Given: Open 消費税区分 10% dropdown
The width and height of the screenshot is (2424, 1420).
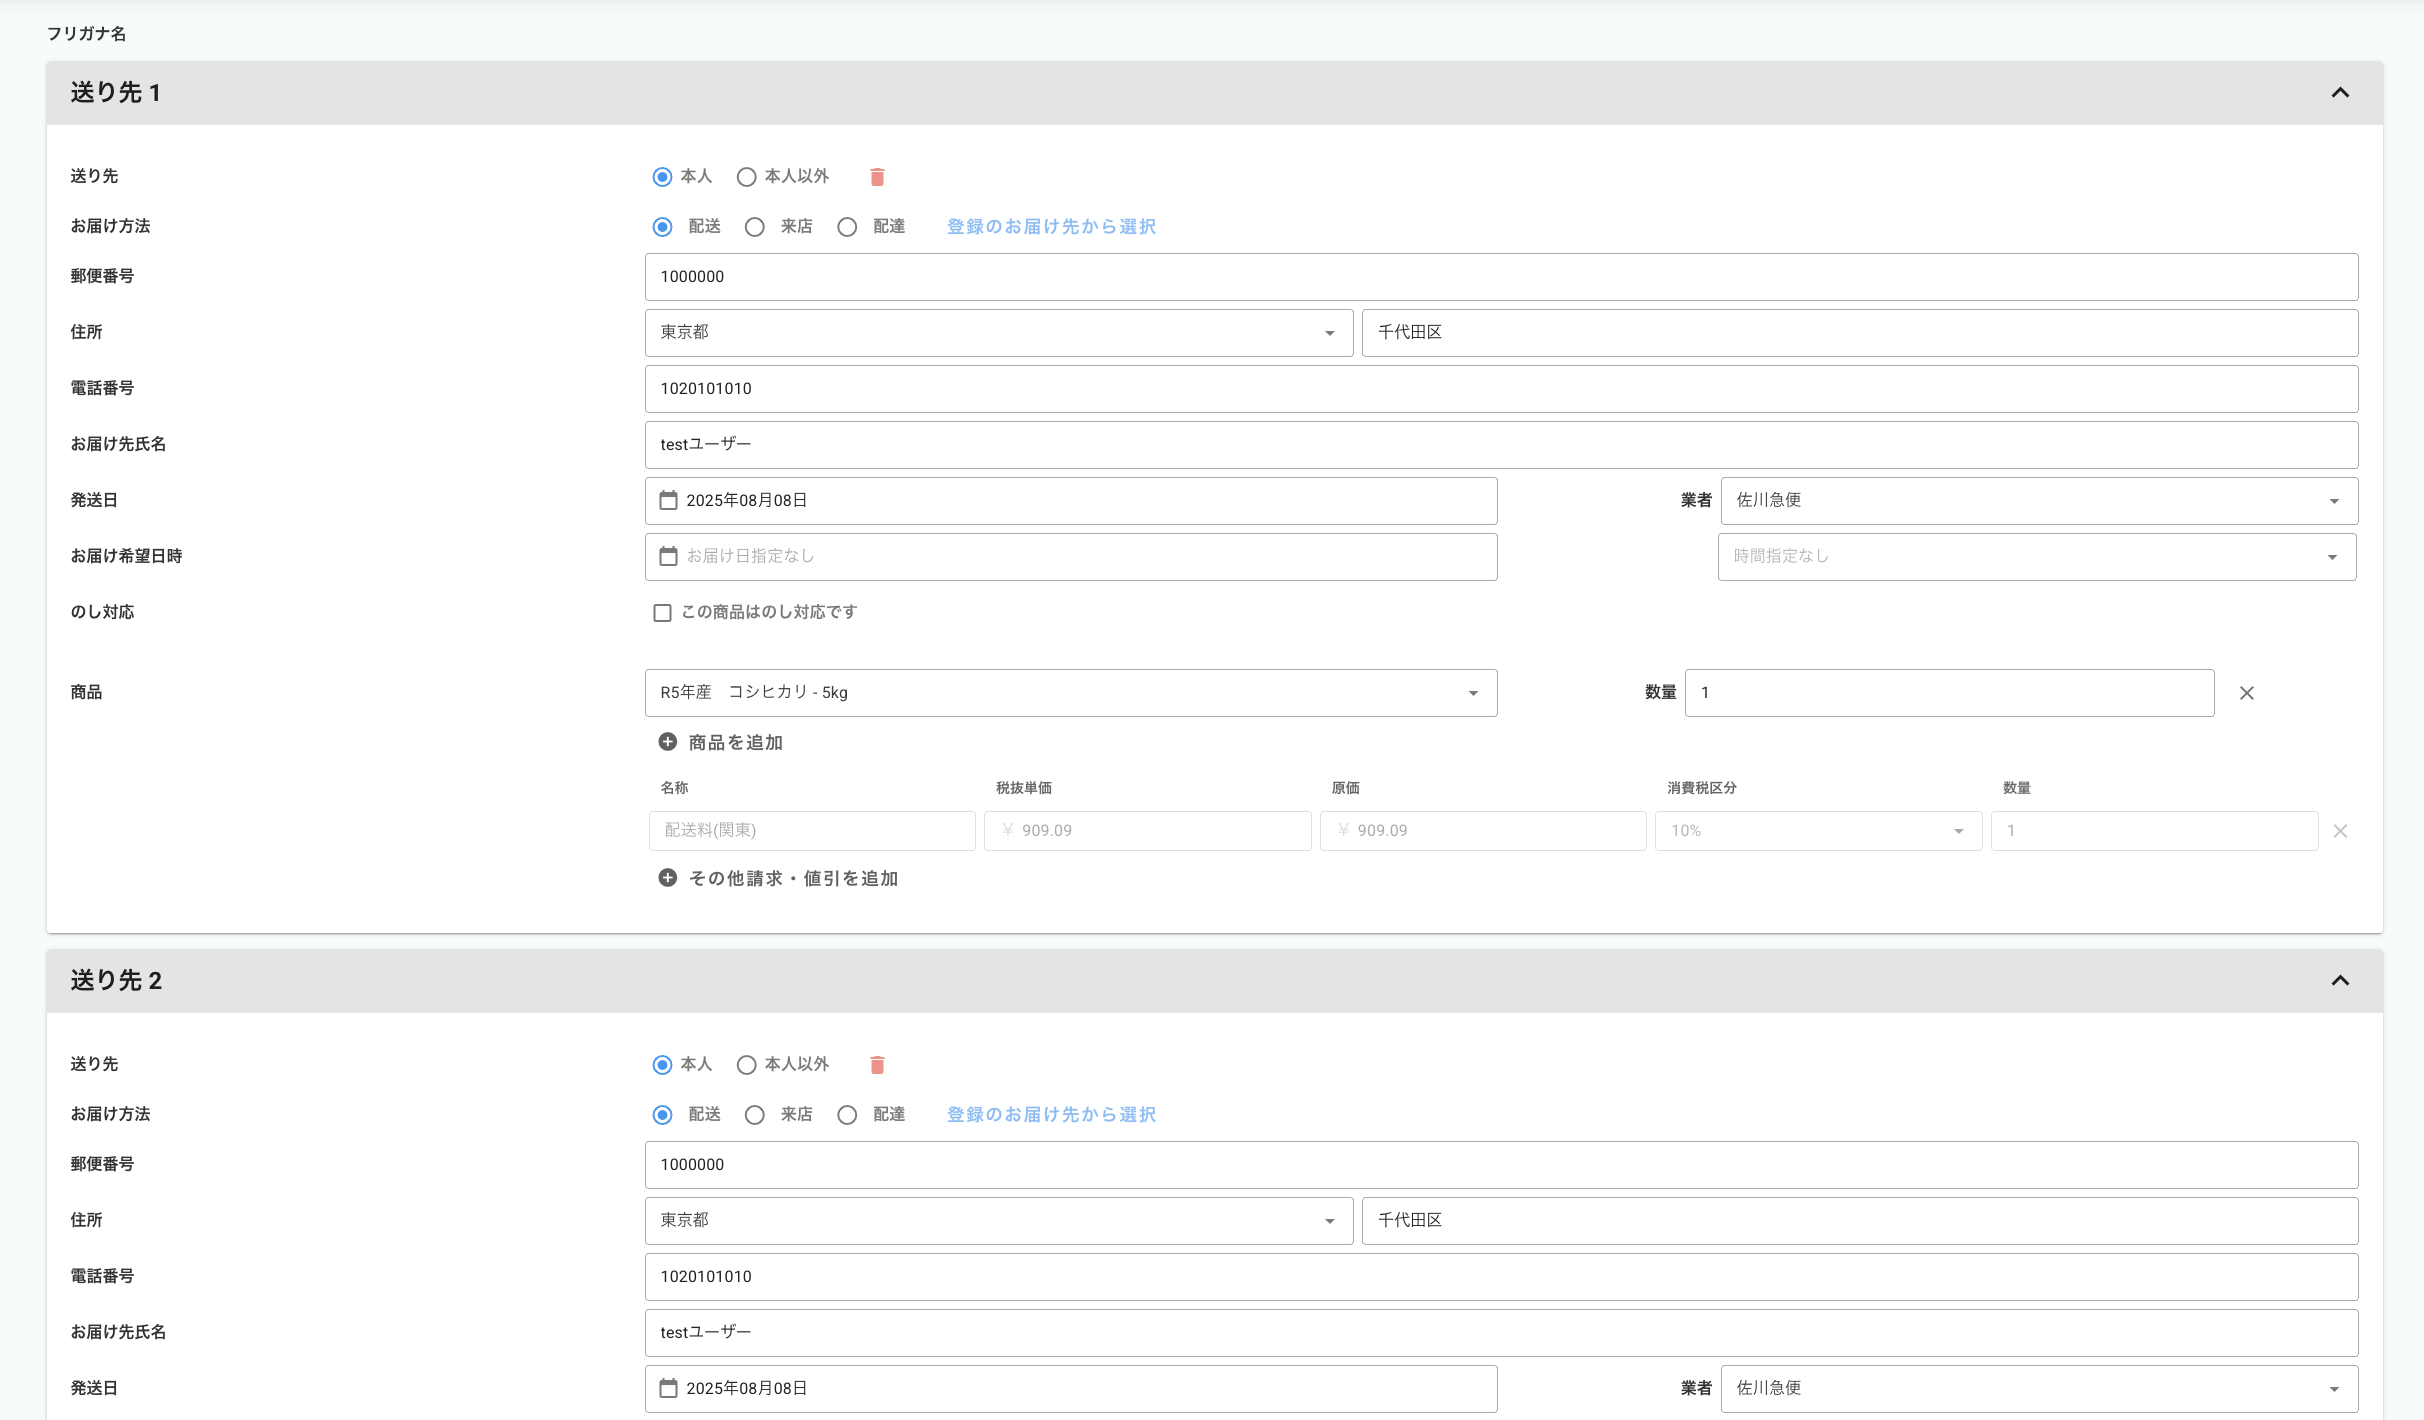Looking at the screenshot, I should coord(1818,831).
